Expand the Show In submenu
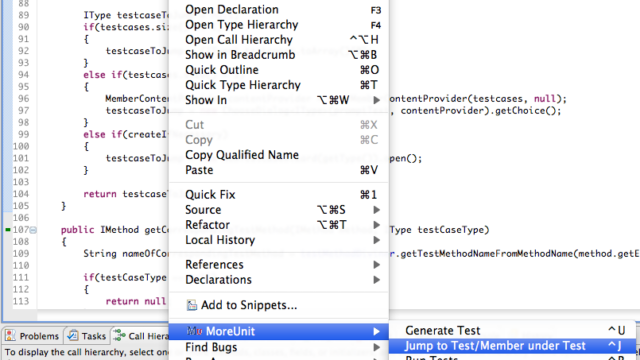 tap(279, 100)
